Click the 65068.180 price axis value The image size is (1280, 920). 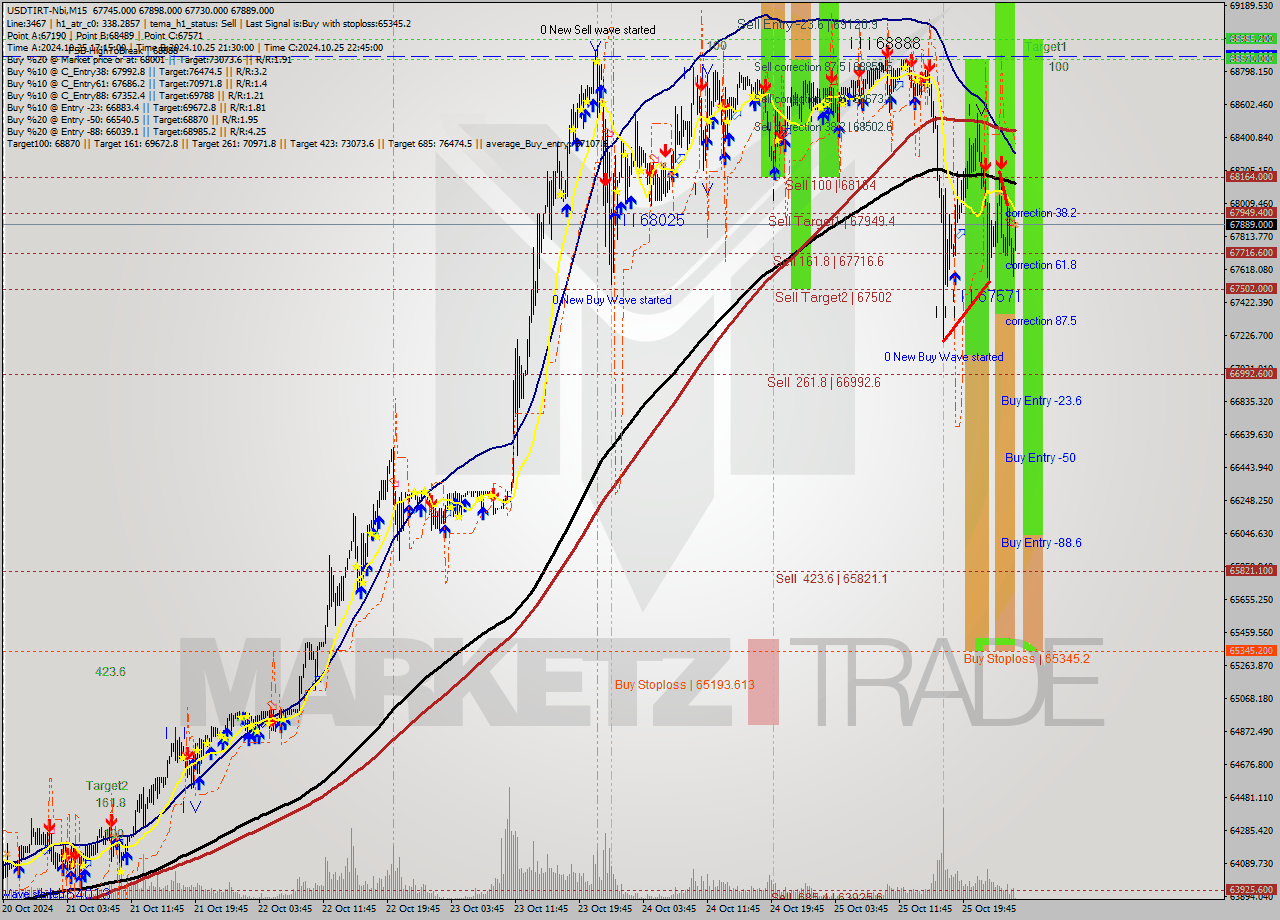click(x=1251, y=698)
